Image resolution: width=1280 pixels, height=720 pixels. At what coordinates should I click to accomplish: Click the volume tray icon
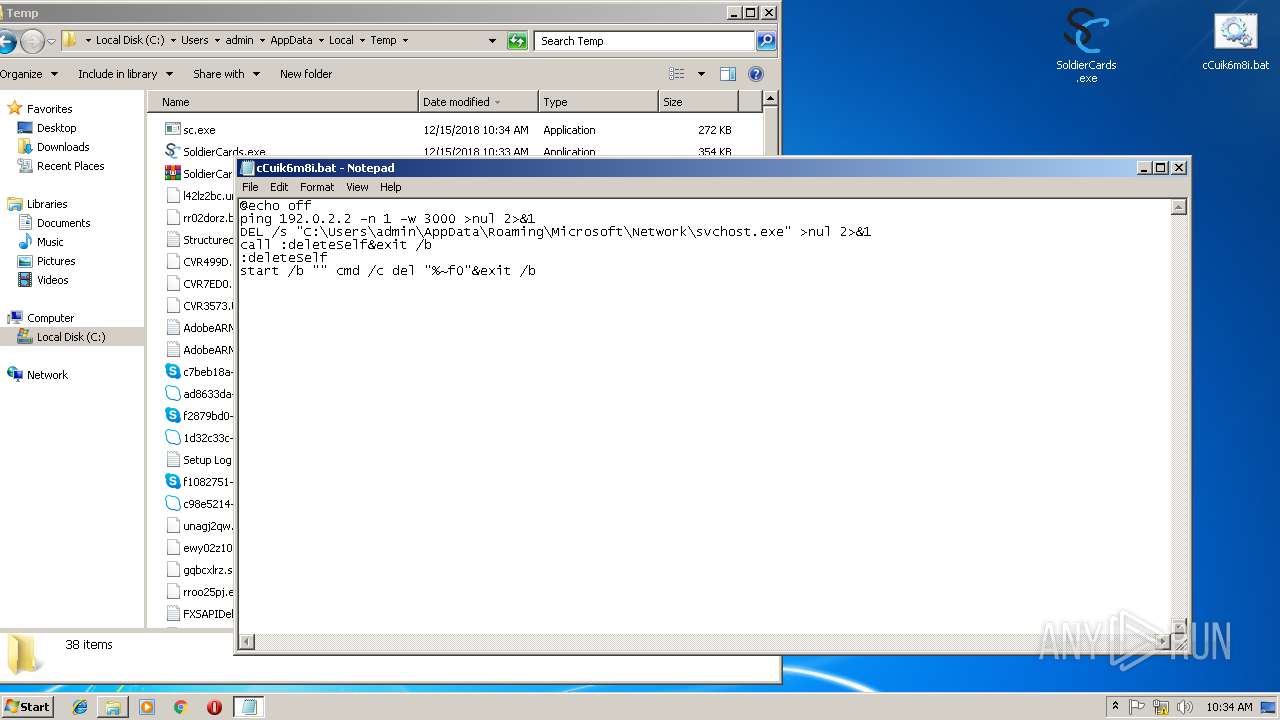point(1184,707)
